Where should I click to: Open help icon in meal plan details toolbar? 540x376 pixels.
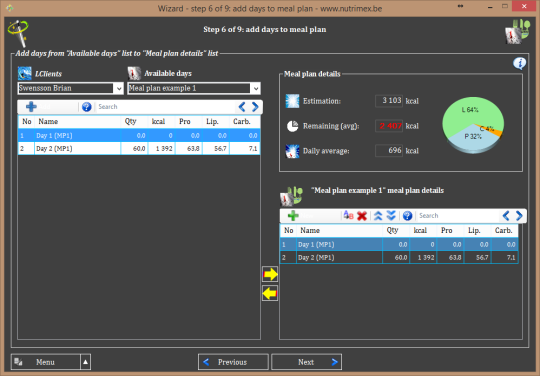click(407, 216)
